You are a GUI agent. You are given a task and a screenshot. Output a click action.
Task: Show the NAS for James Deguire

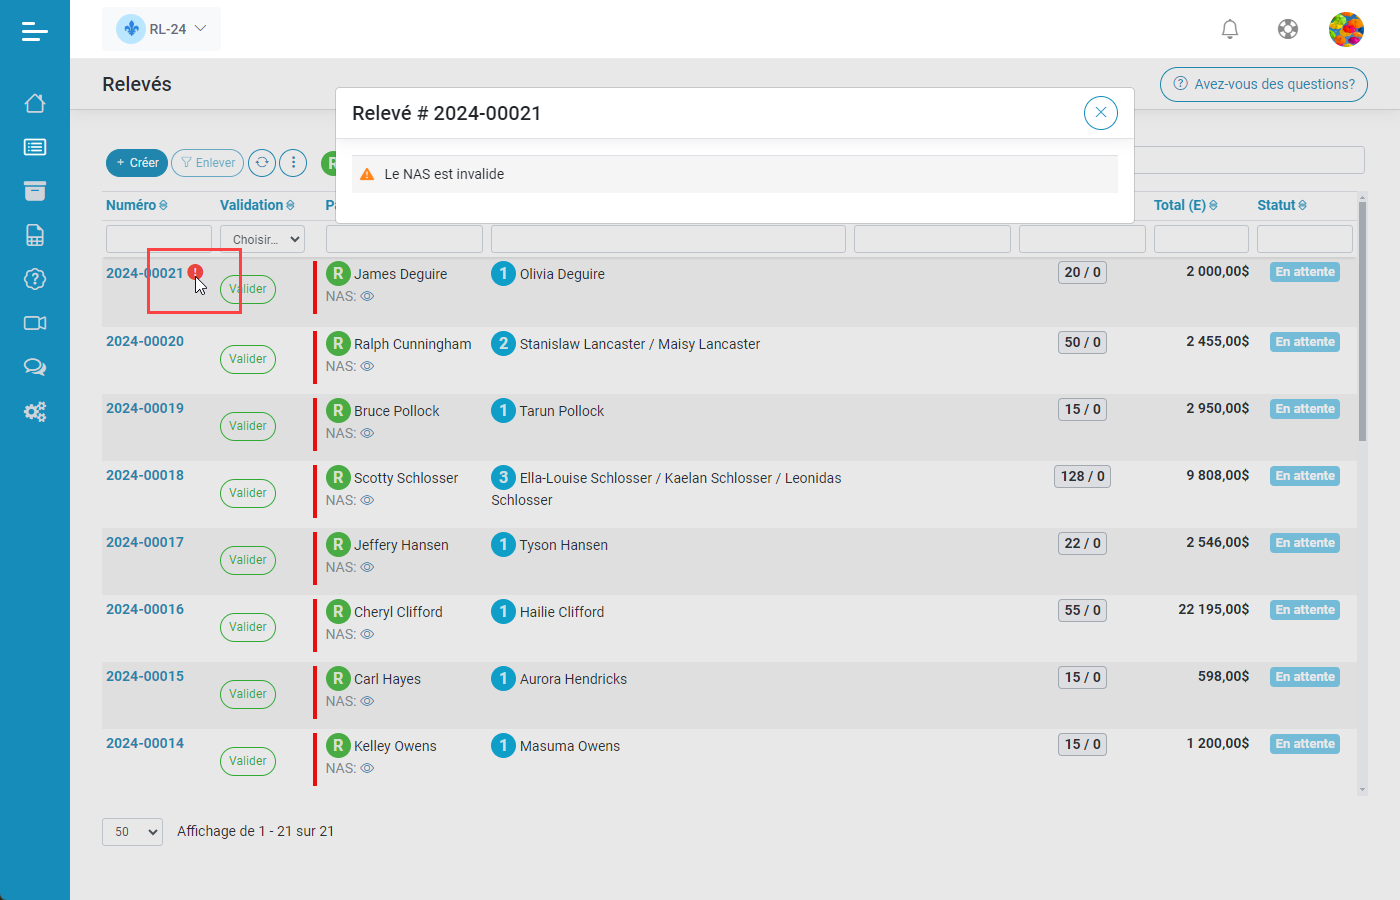point(366,295)
